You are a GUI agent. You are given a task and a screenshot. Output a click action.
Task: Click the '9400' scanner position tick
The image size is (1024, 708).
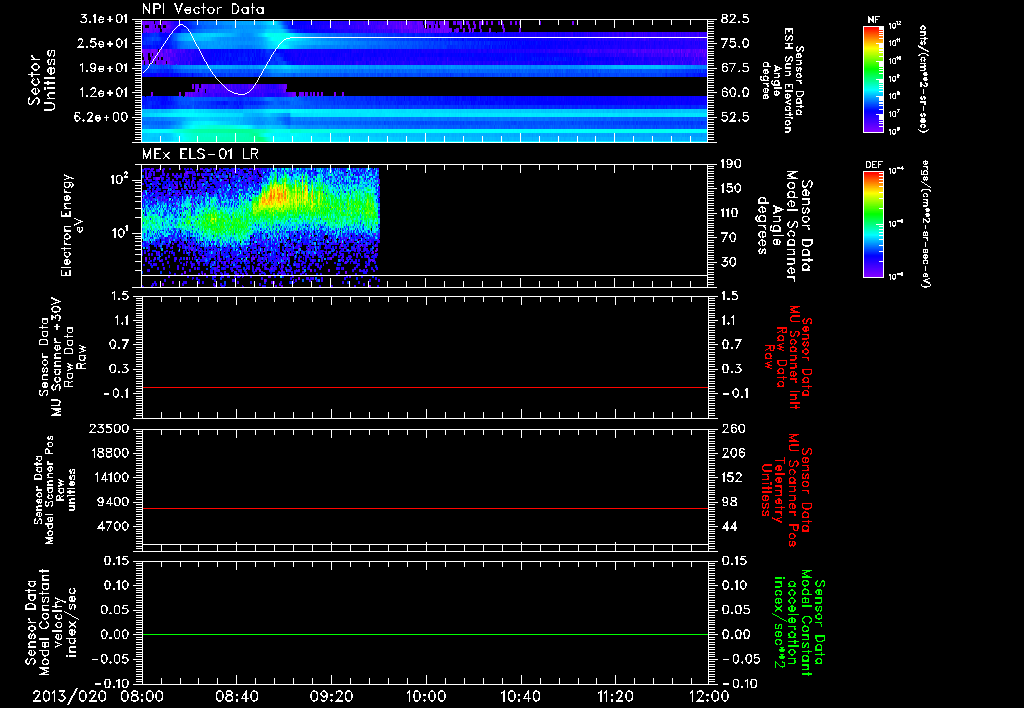(114, 502)
